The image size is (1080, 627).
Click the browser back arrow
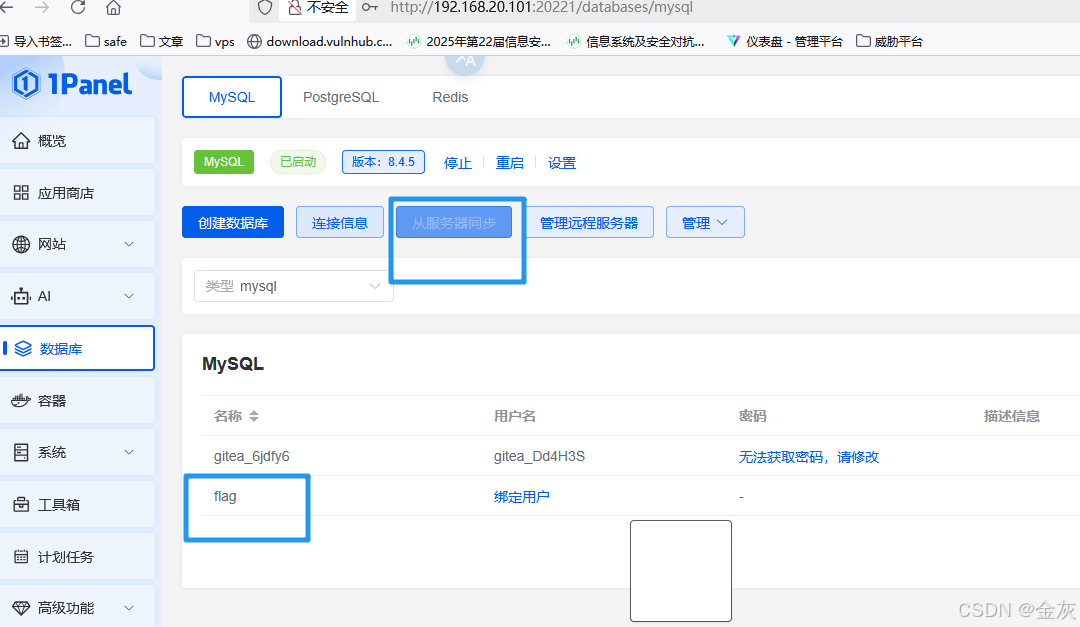[x=7, y=7]
